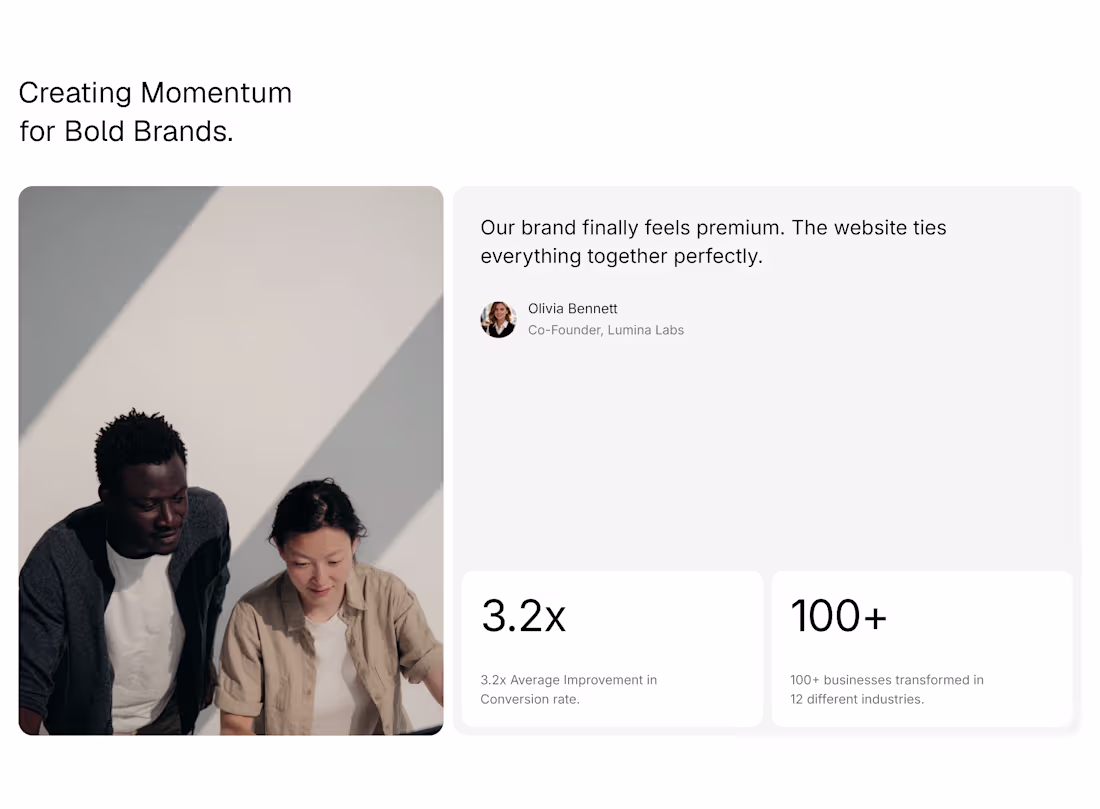Click the 100+ statistic number

[838, 615]
